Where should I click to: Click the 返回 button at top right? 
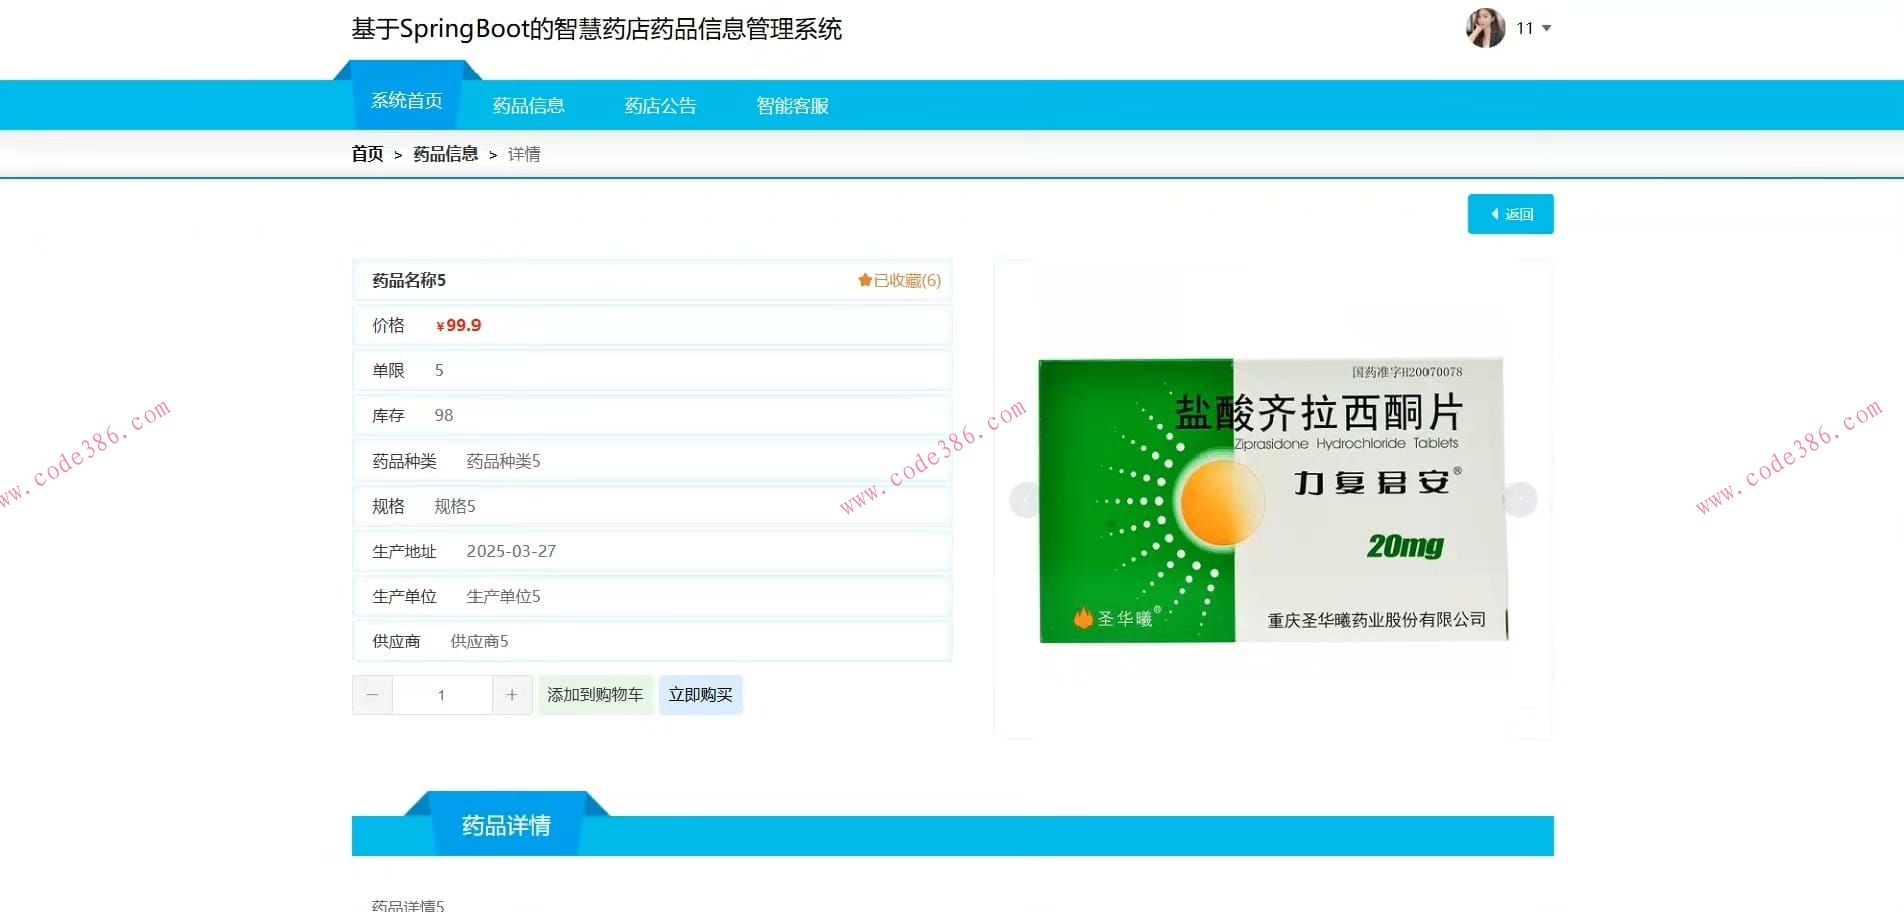1510,213
